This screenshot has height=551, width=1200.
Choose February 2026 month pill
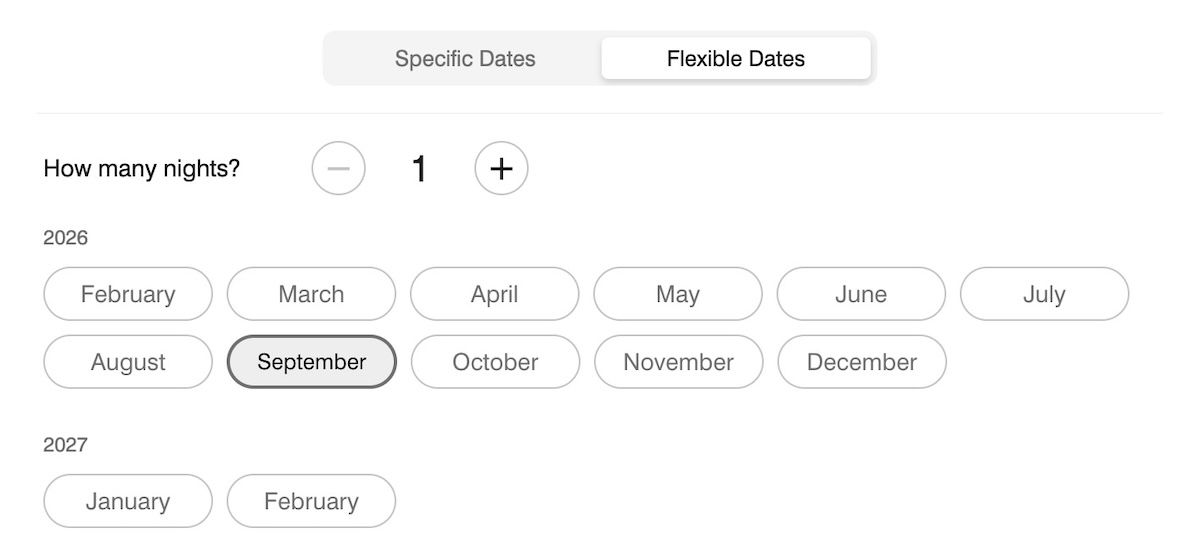click(x=128, y=294)
